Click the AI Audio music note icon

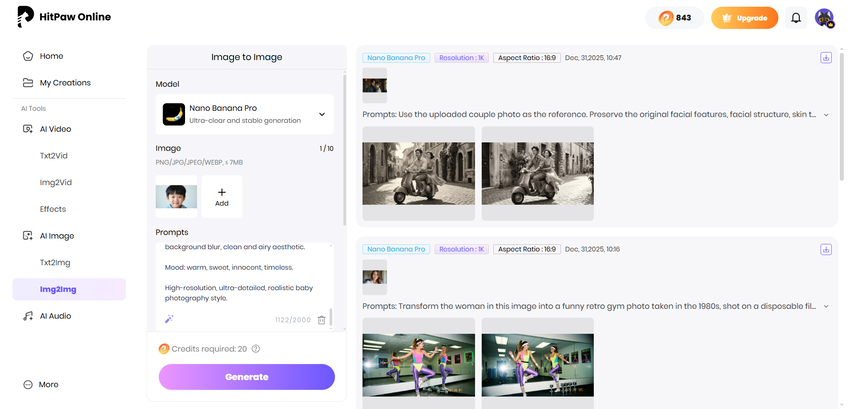click(28, 316)
